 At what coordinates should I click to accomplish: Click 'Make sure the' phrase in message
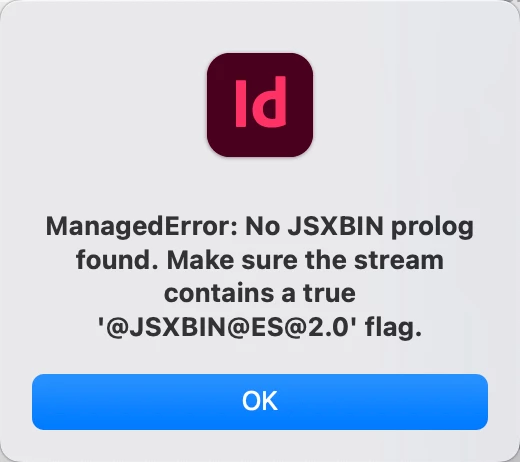[x=255, y=260]
